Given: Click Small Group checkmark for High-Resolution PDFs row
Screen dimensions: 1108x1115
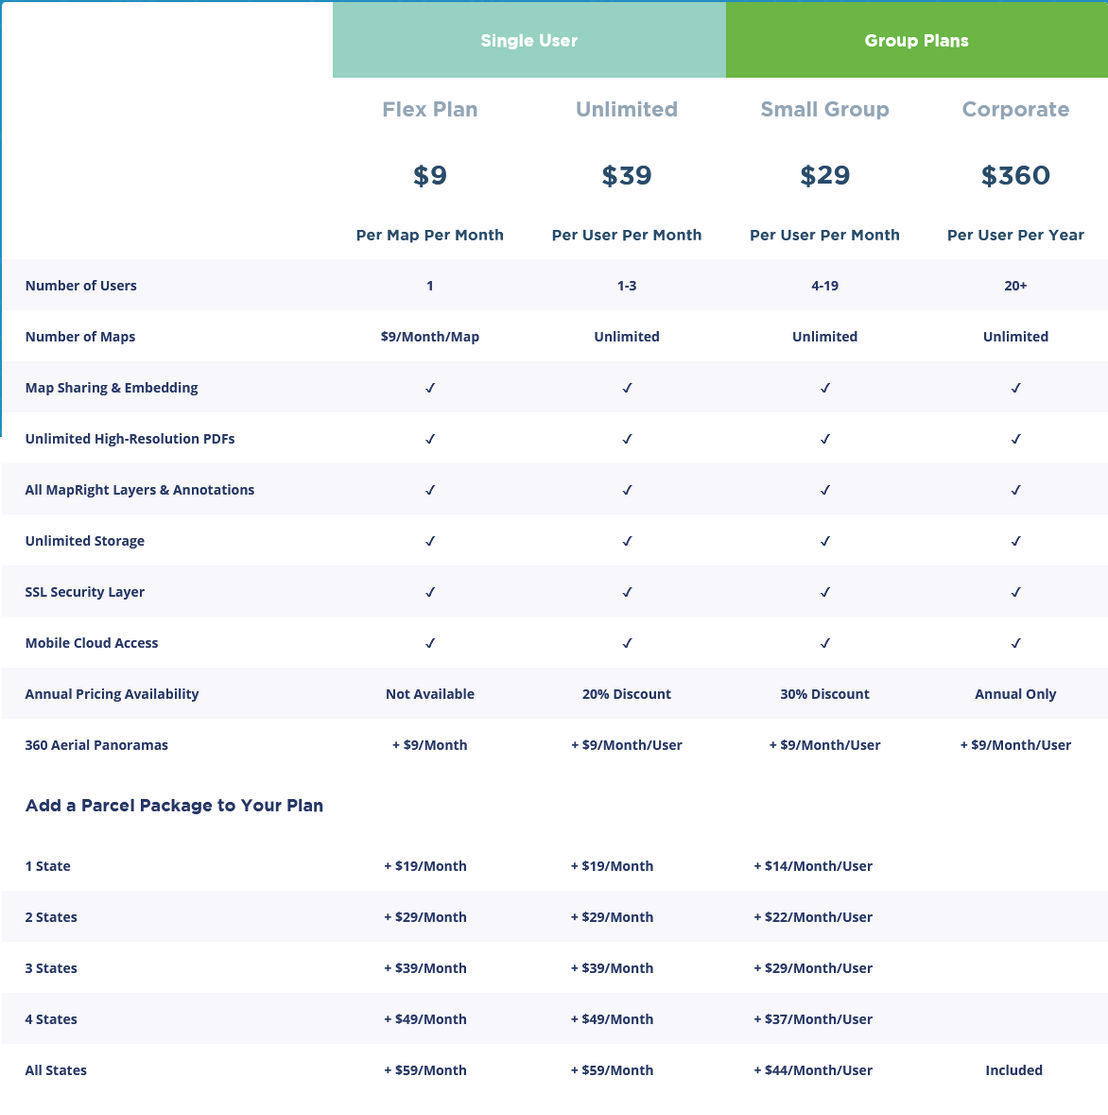Looking at the screenshot, I should click(825, 439).
